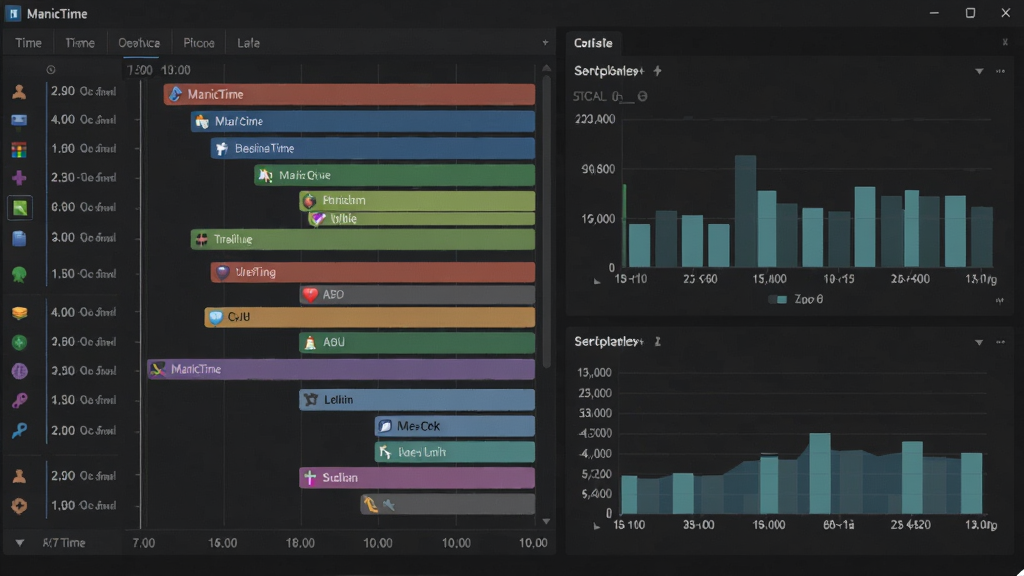Select the Fontdam olive bar
Viewport: 1024px width, 576px height.
pos(417,200)
